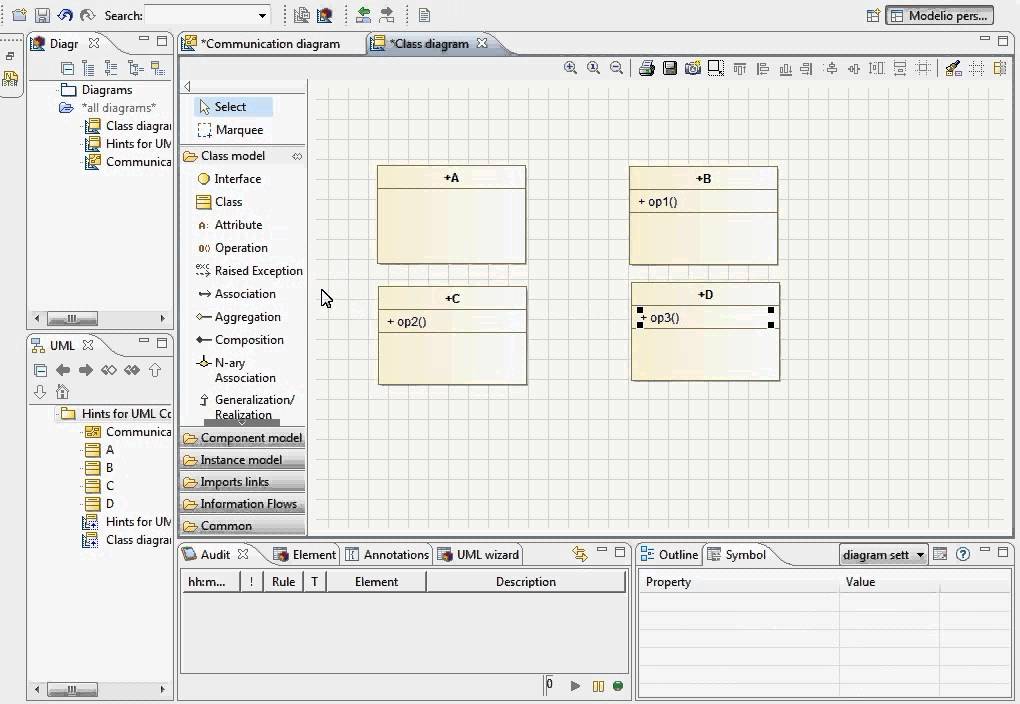Viewport: 1020px width, 704px height.
Task: Open the diagram settings dropdown
Action: point(883,555)
